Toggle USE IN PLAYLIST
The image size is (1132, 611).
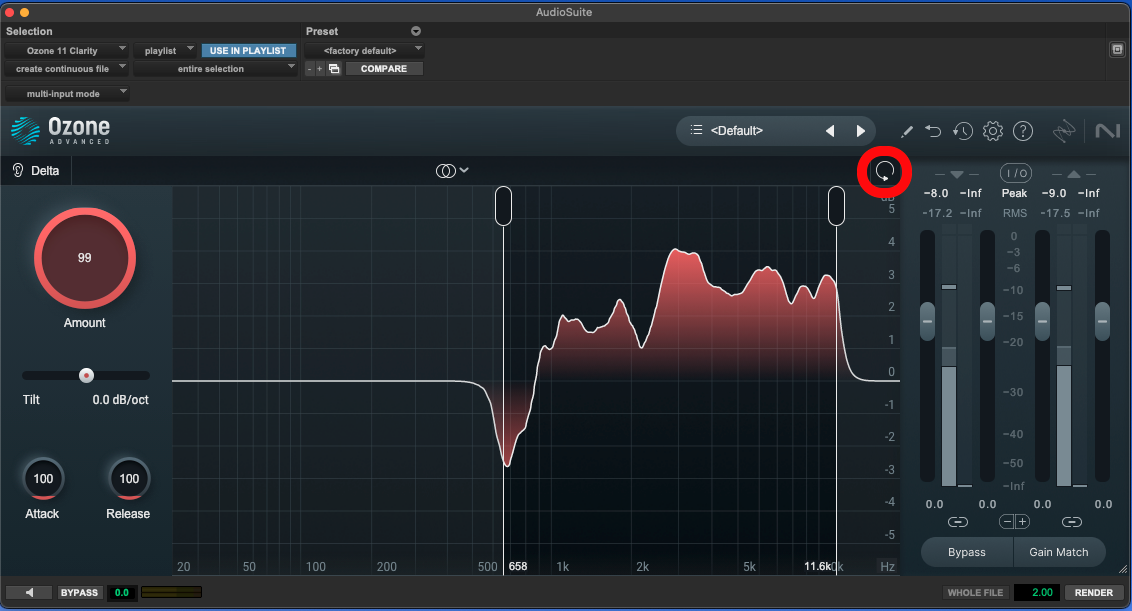click(x=248, y=51)
